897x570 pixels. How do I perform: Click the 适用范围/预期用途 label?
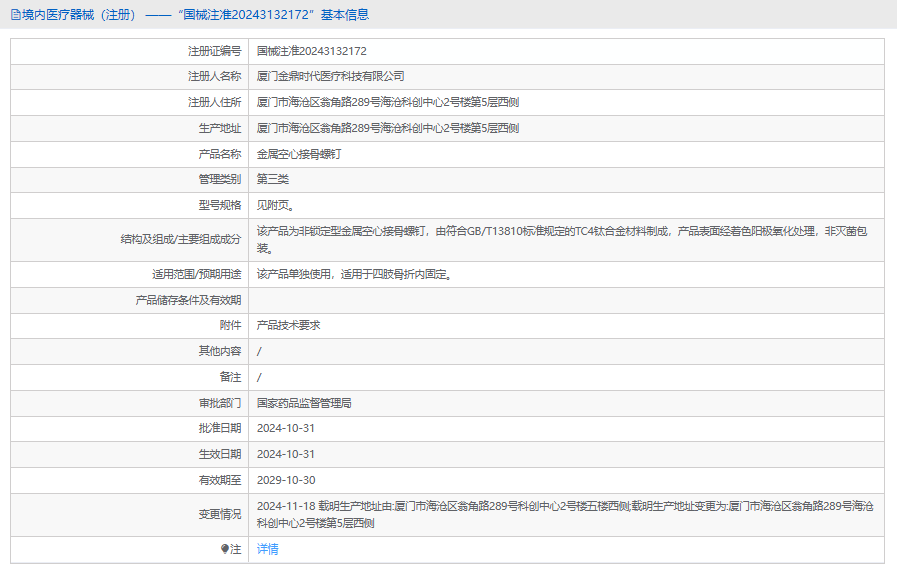click(197, 275)
